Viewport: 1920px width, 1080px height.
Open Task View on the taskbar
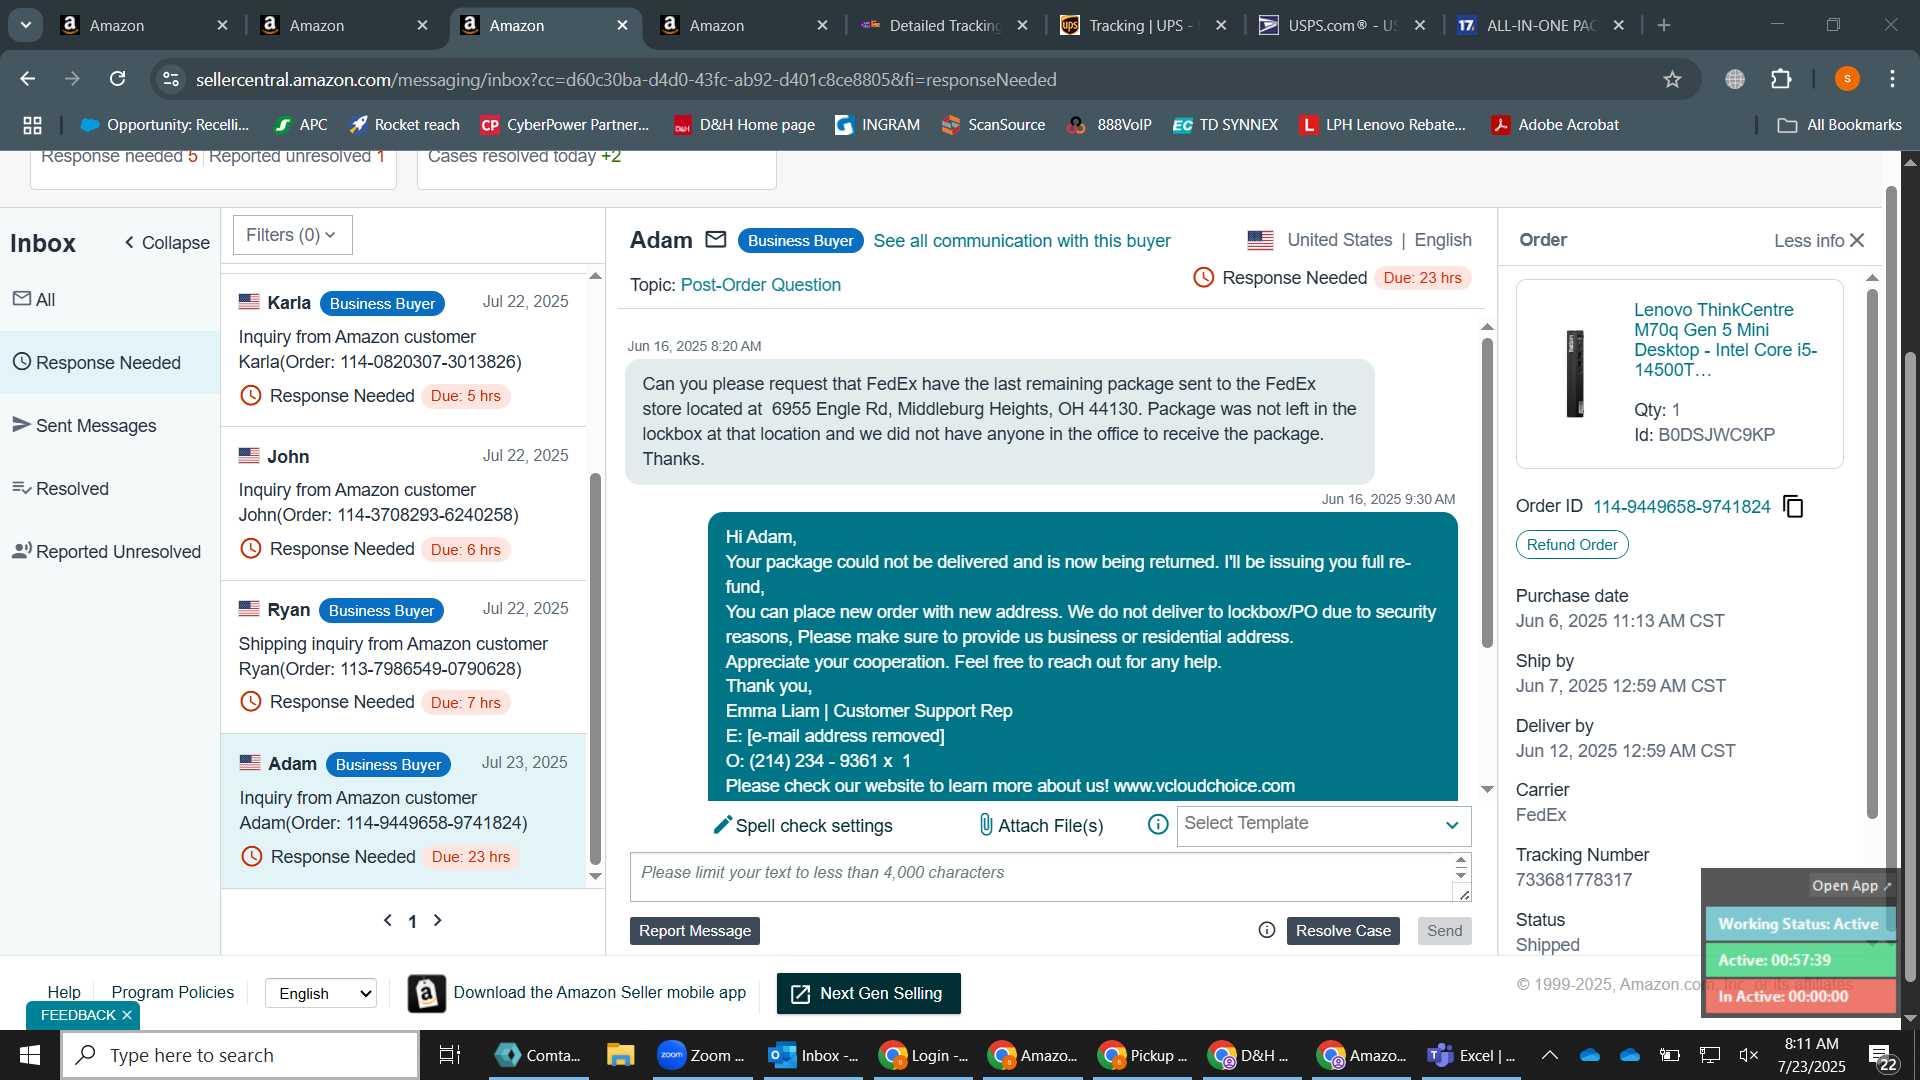450,1056
